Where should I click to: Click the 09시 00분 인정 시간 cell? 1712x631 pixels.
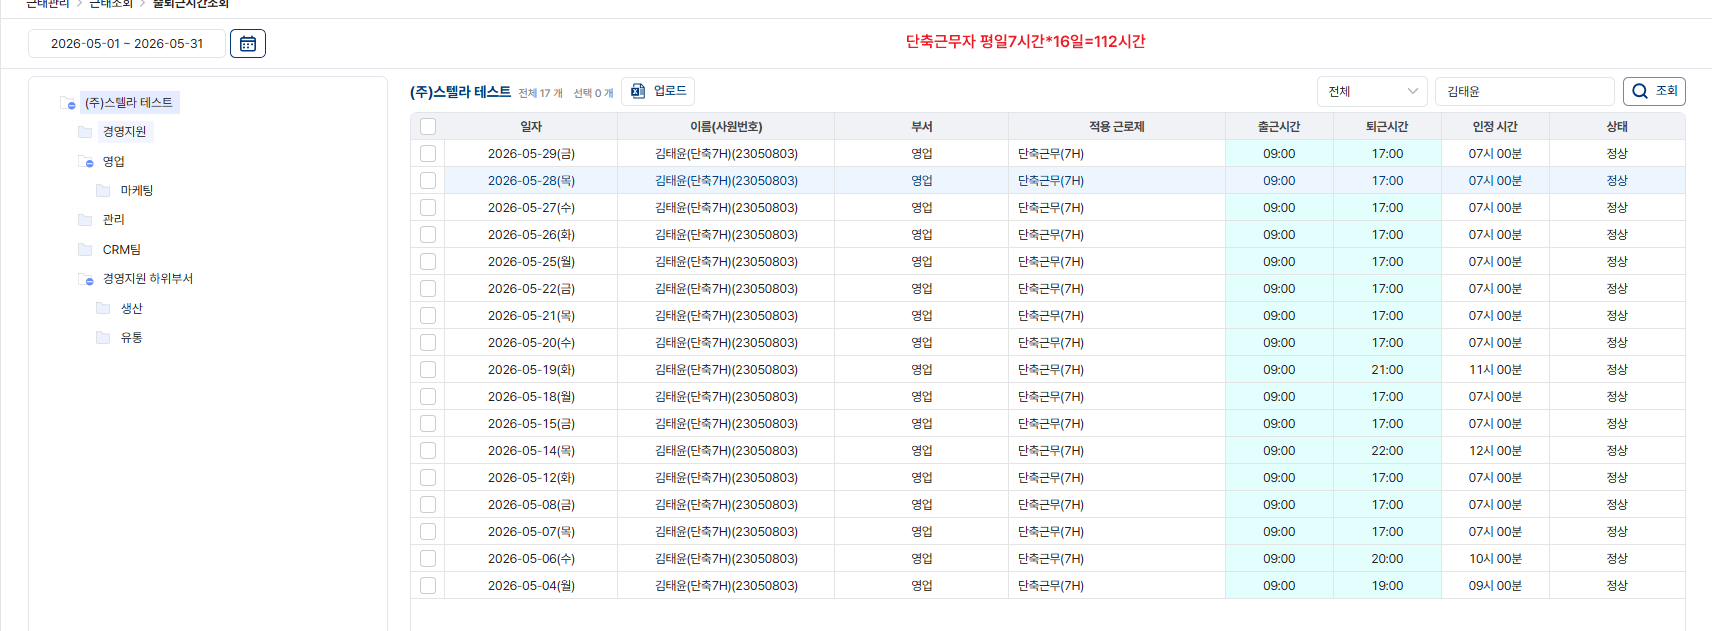click(1495, 585)
